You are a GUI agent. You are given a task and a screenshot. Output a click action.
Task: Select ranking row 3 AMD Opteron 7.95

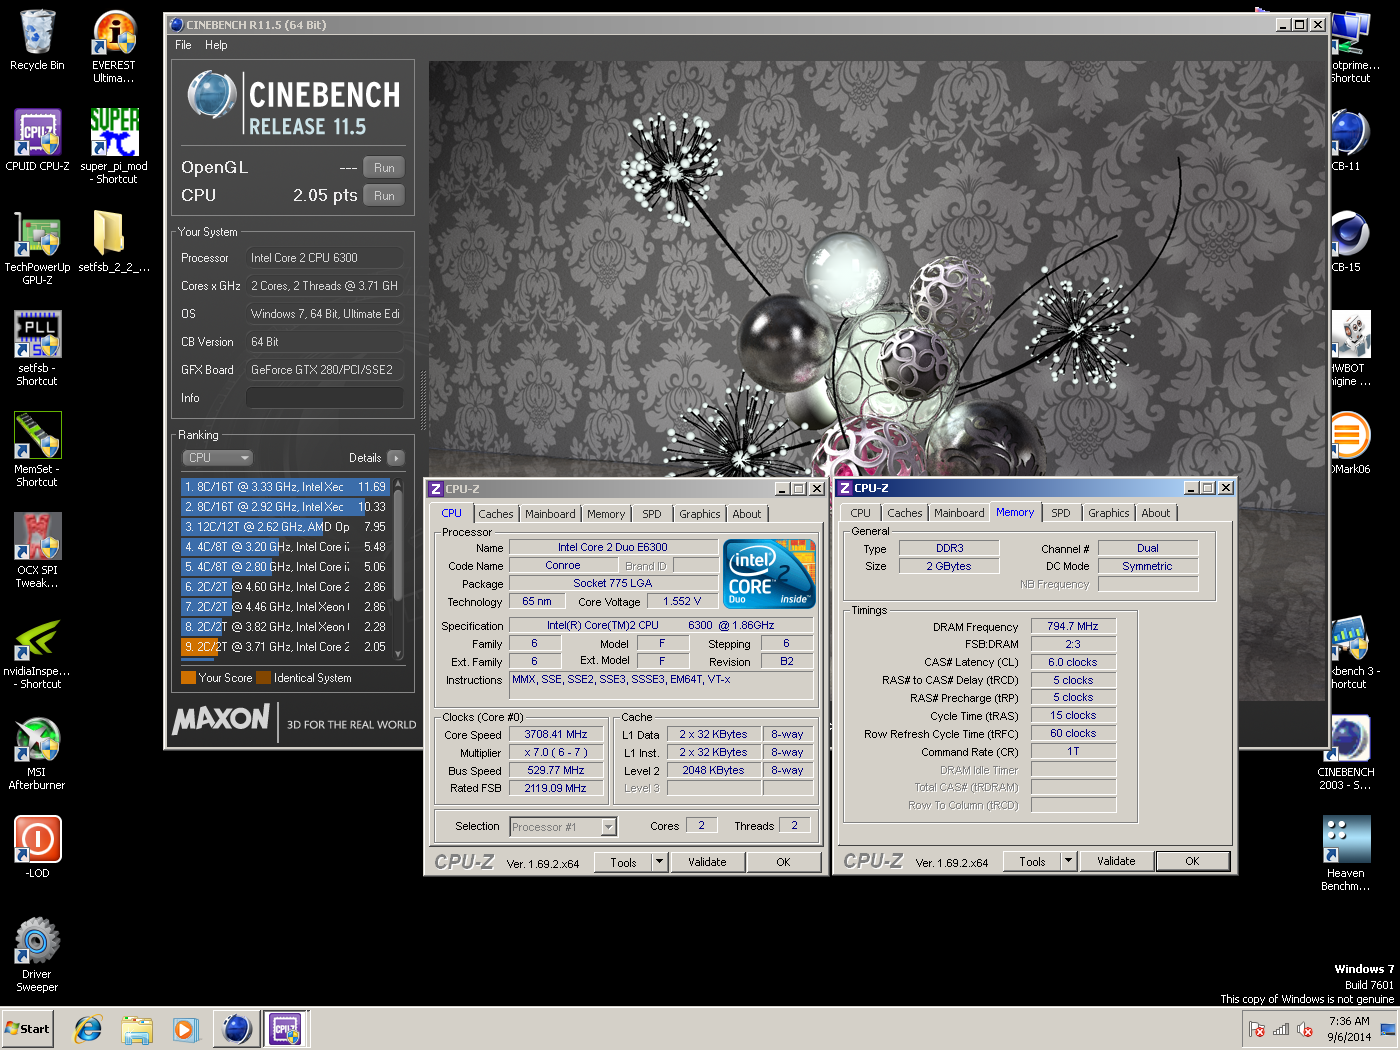coord(285,527)
